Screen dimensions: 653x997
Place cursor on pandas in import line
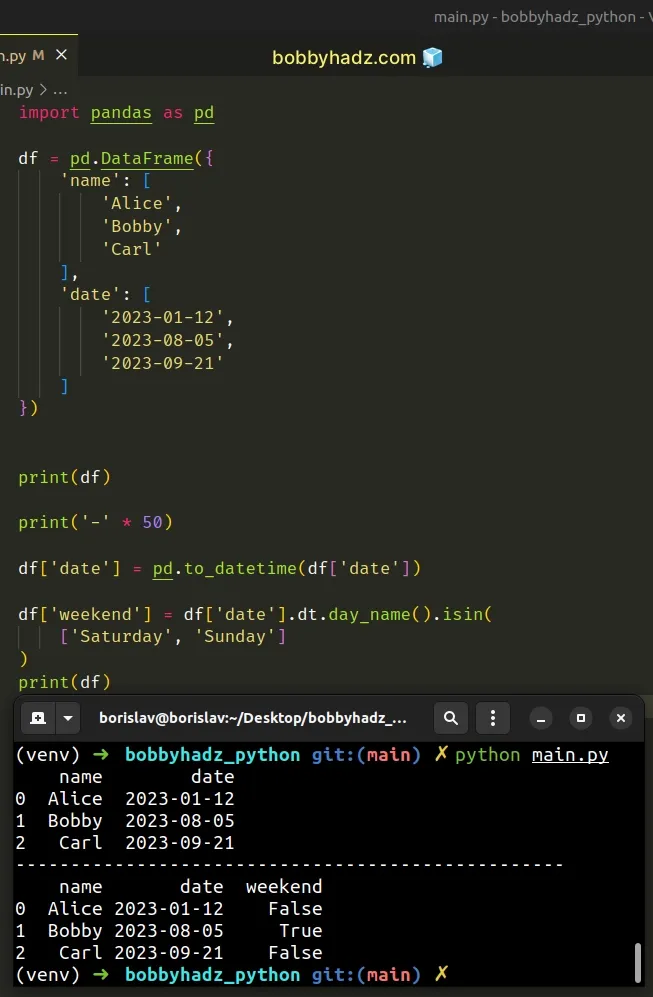click(x=121, y=113)
